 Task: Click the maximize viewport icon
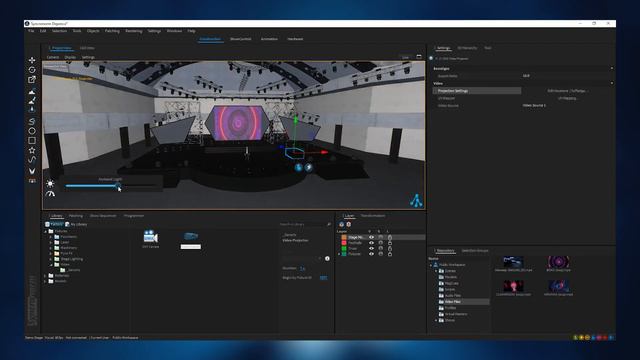[419, 57]
